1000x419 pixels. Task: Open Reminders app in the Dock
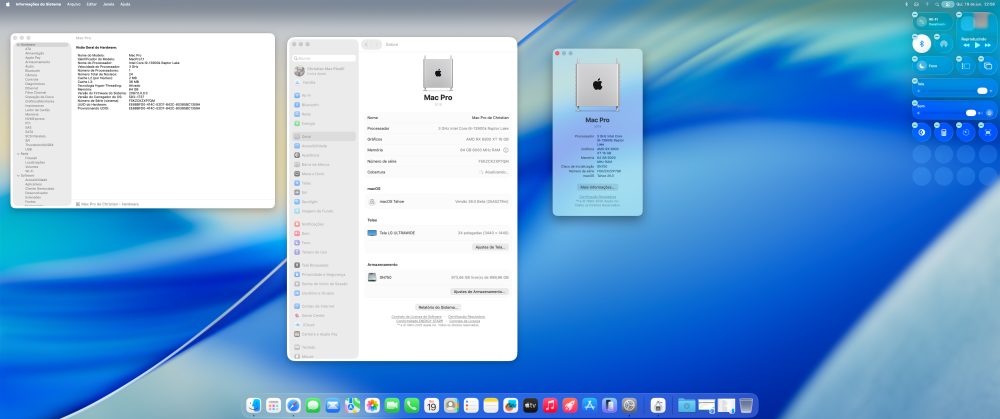[x=471, y=405]
